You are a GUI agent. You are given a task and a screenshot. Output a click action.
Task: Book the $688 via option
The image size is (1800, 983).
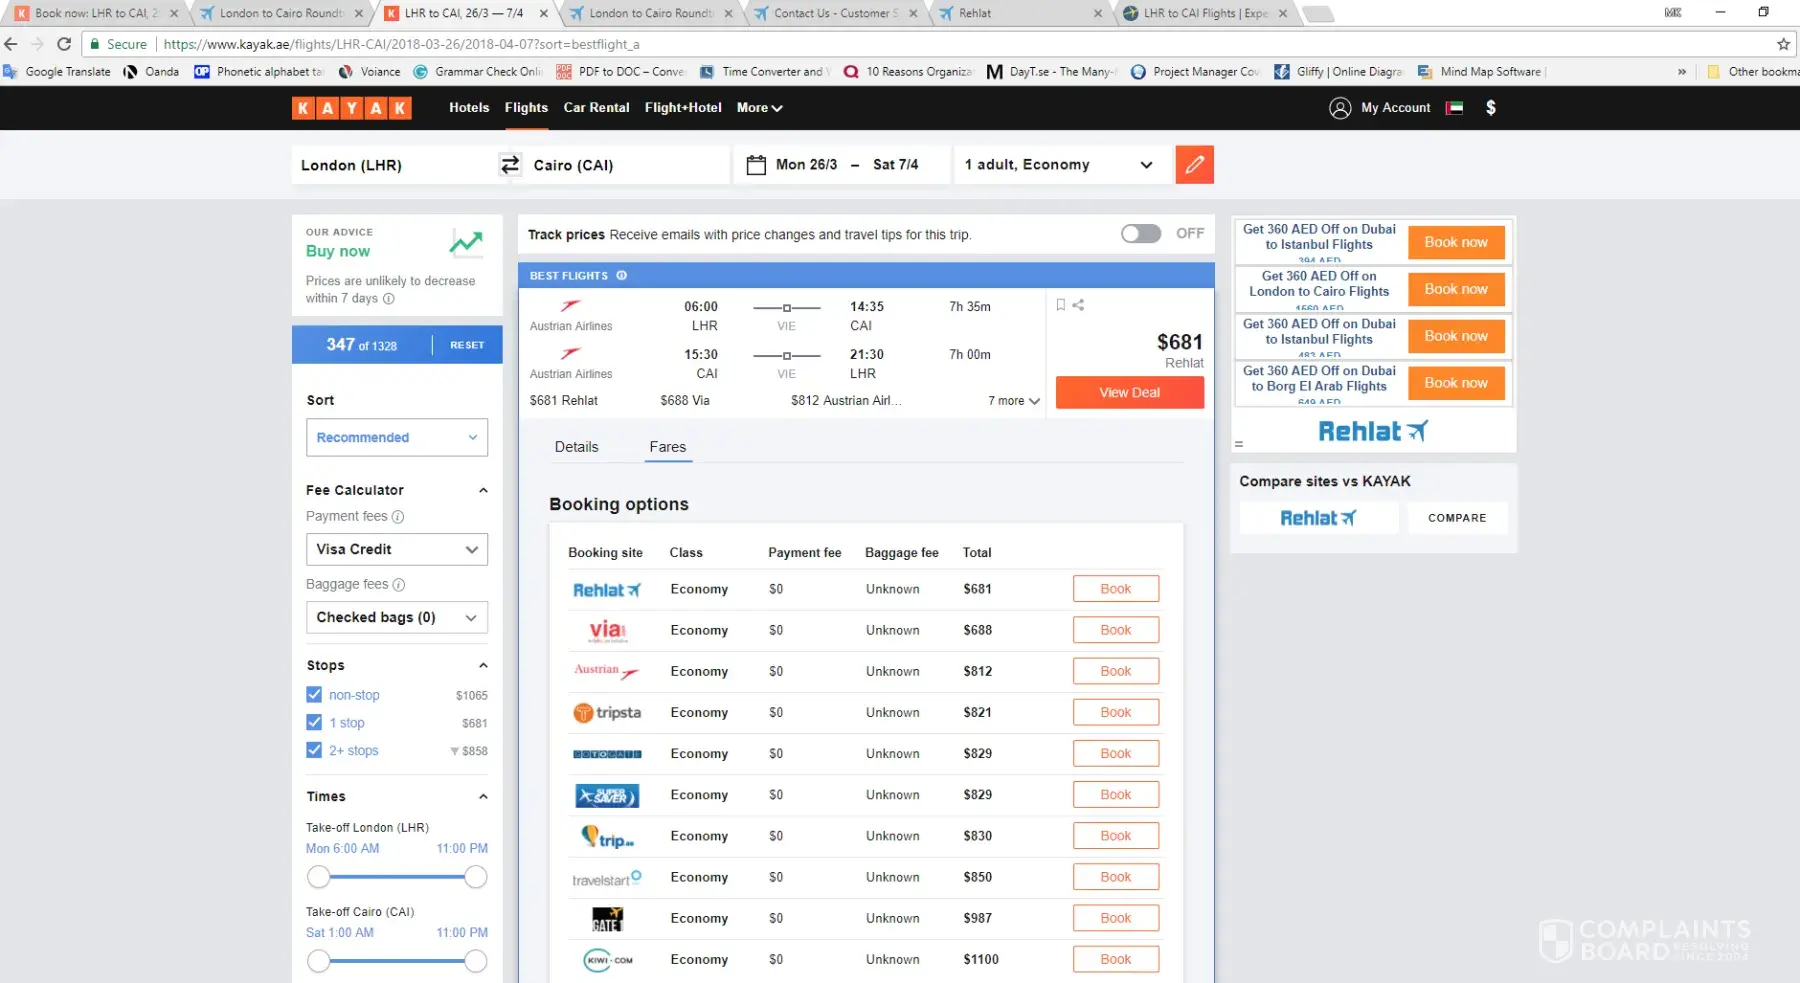1116,631
